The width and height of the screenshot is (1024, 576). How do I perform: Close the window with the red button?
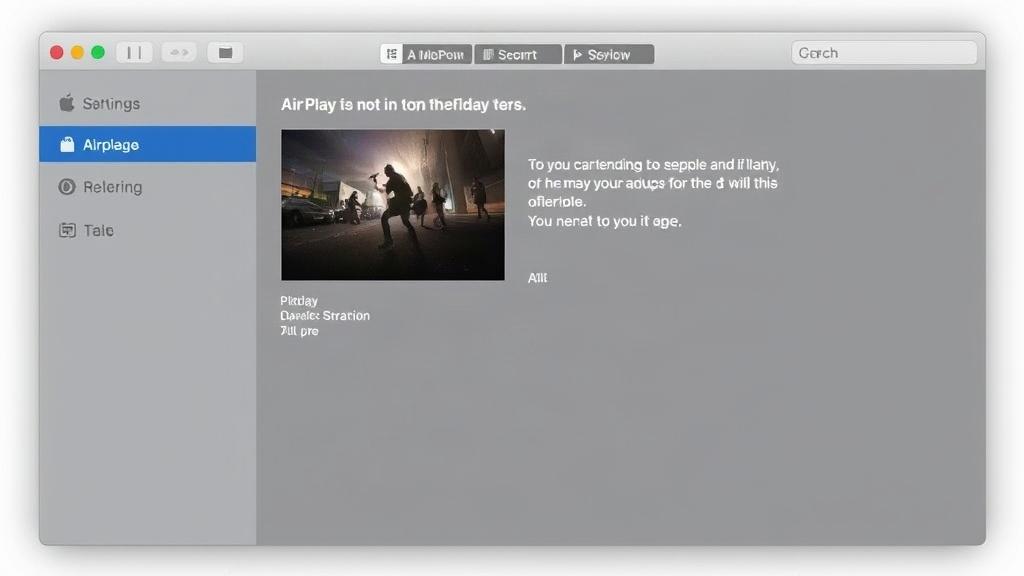pos(57,52)
